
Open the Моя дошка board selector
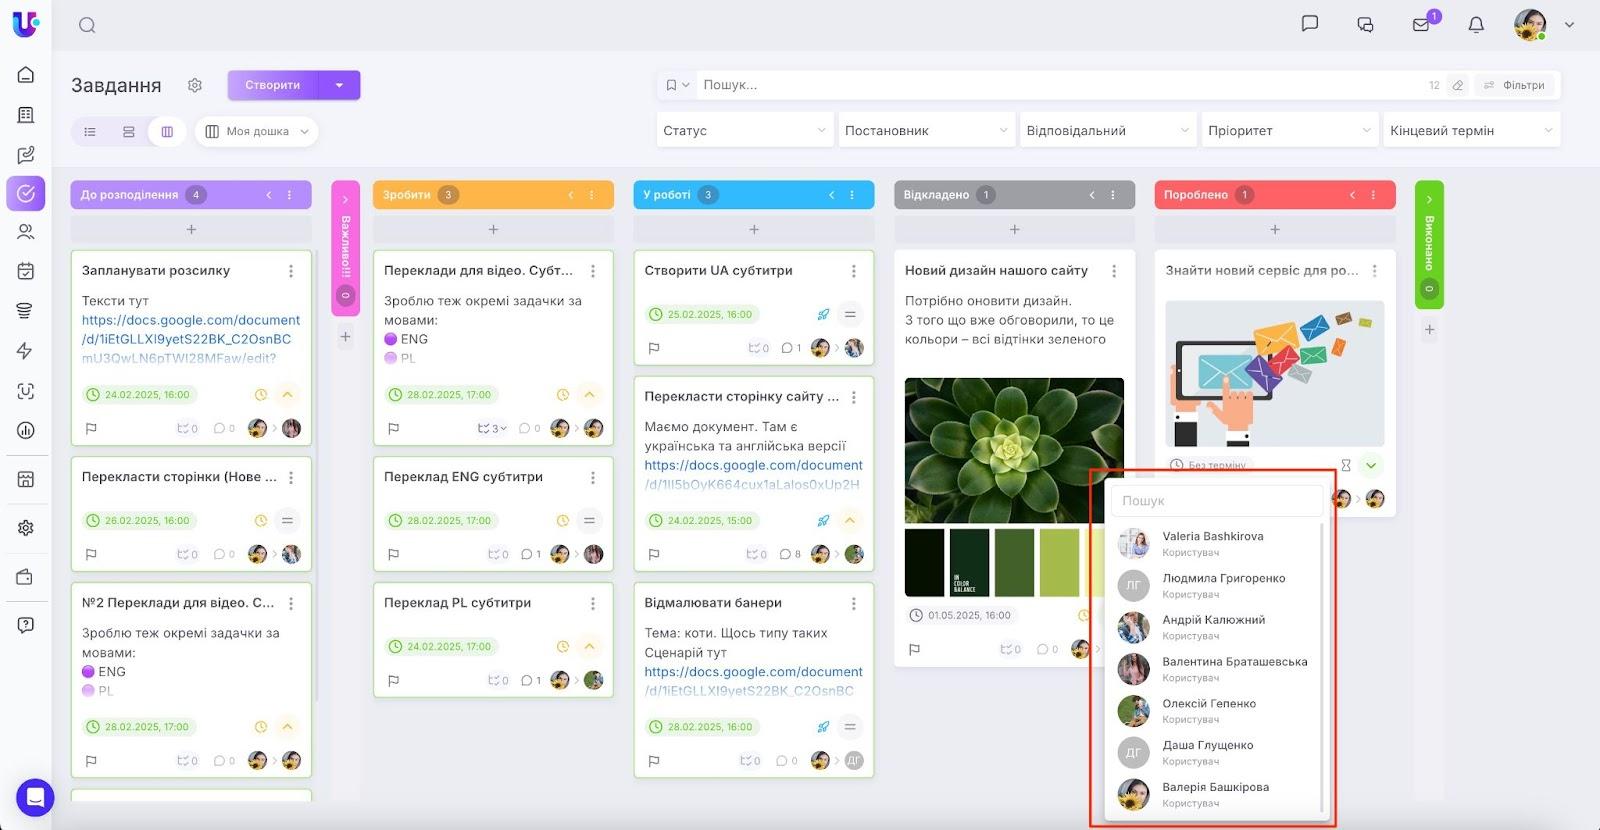(256, 131)
